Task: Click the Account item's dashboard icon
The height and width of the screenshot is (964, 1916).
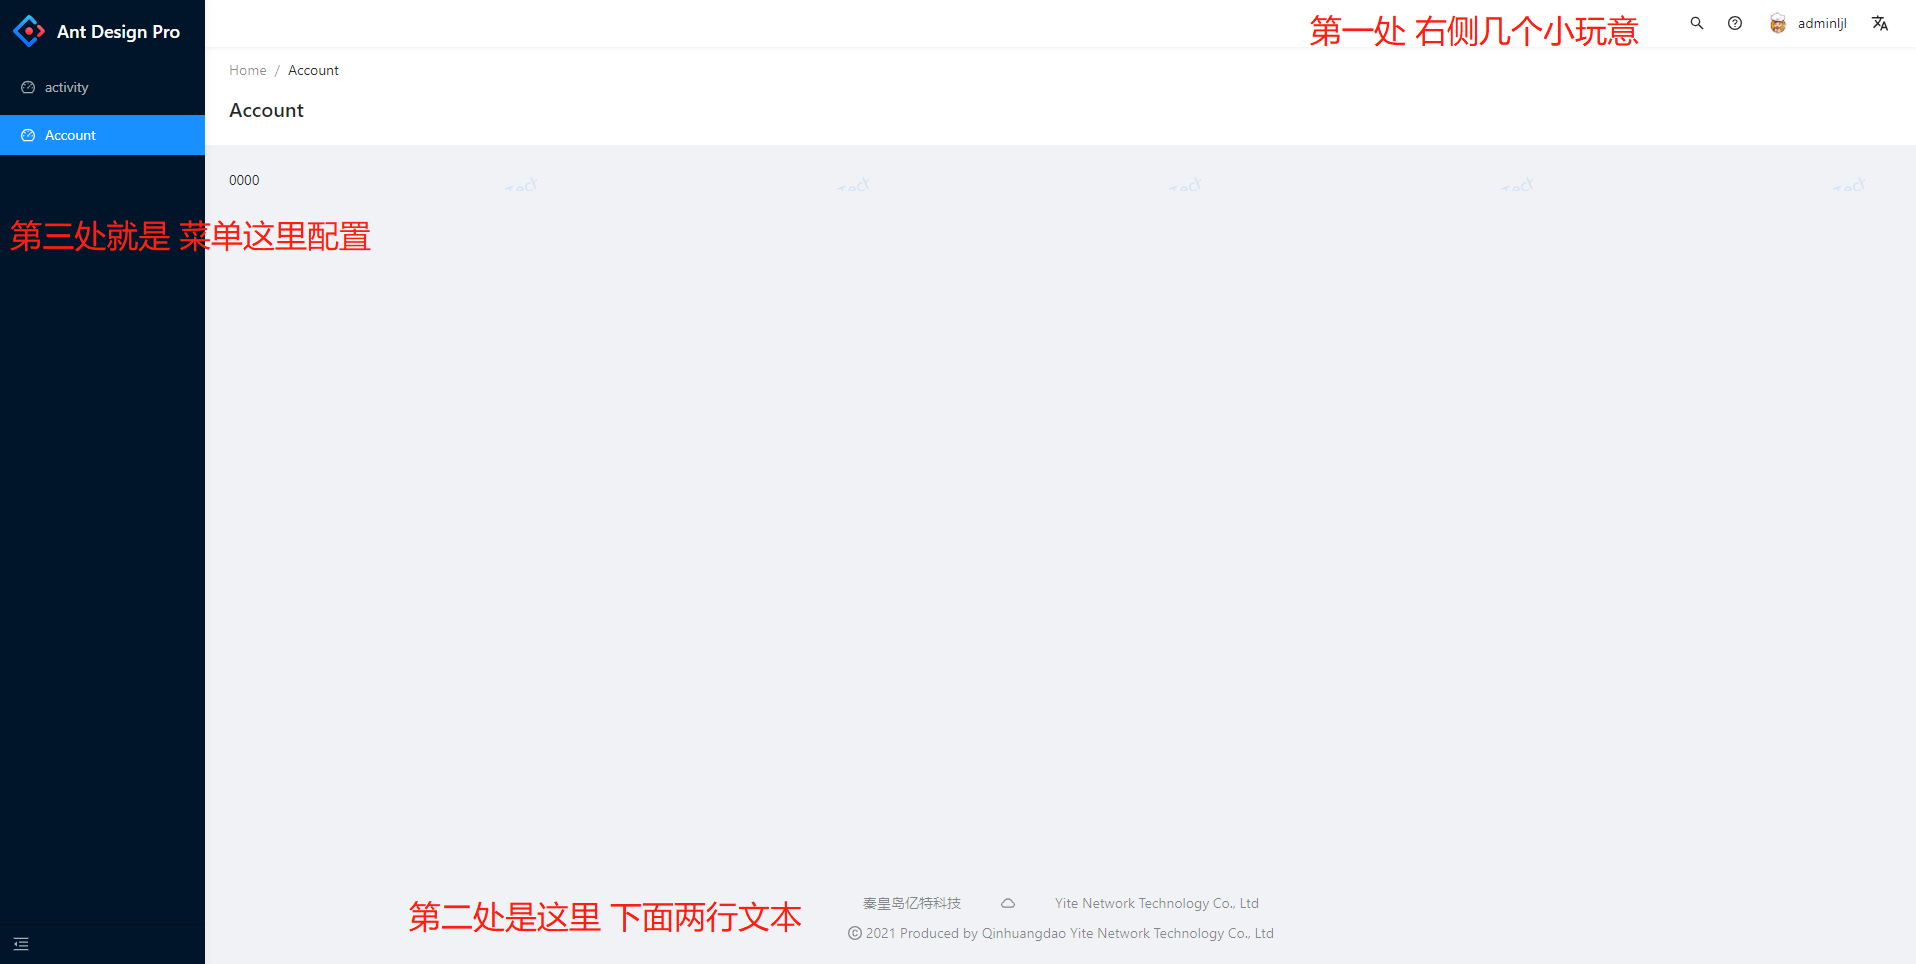Action: (28, 135)
